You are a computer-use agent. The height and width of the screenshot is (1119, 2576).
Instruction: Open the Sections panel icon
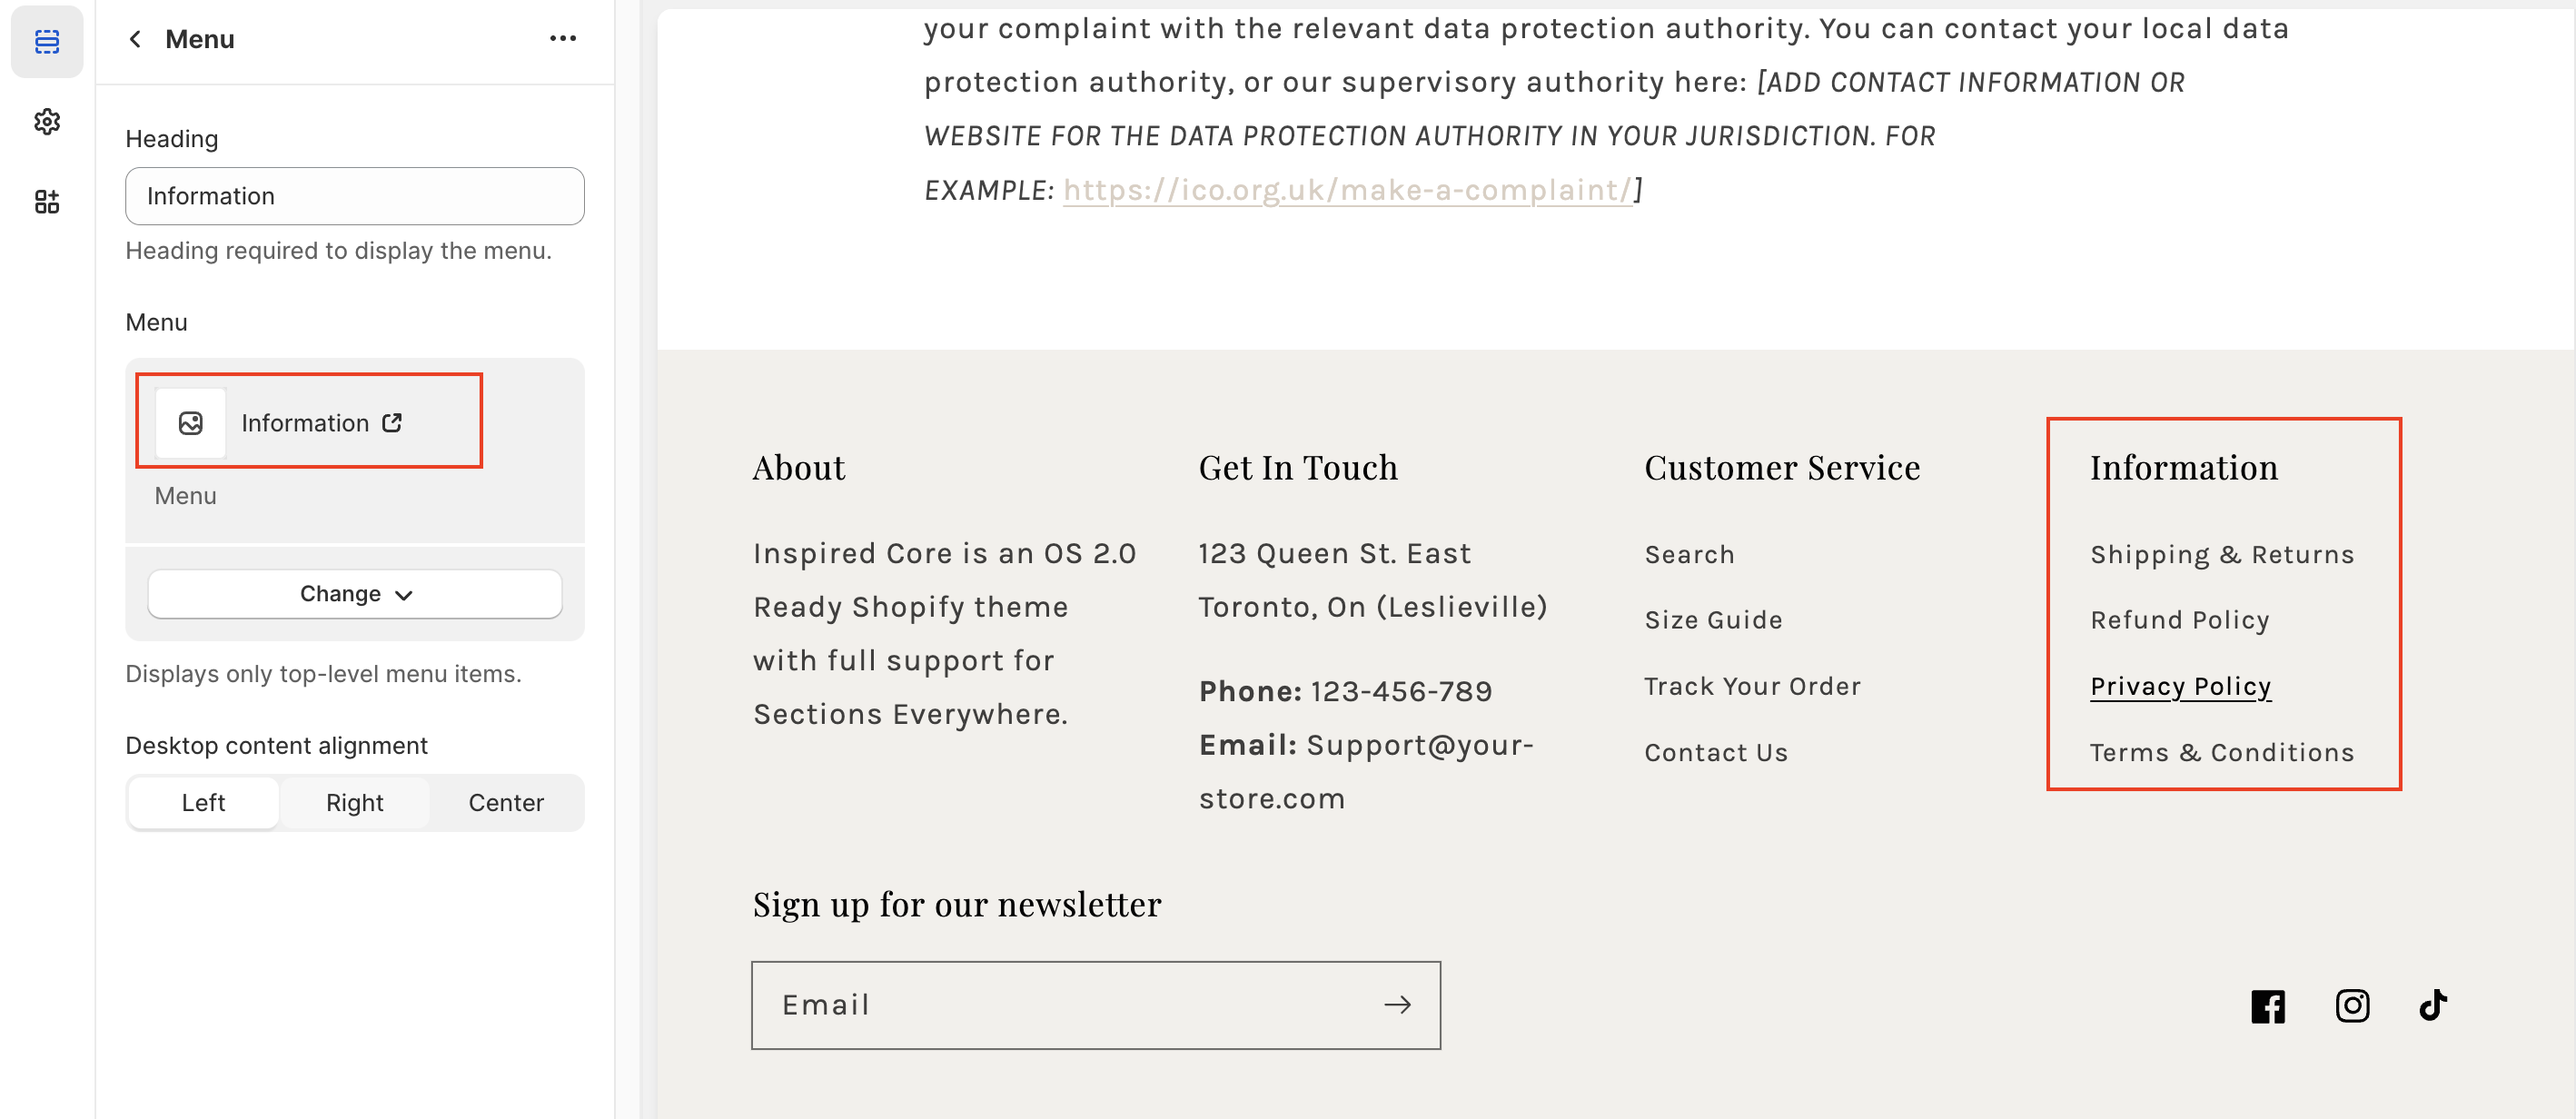tap(47, 41)
